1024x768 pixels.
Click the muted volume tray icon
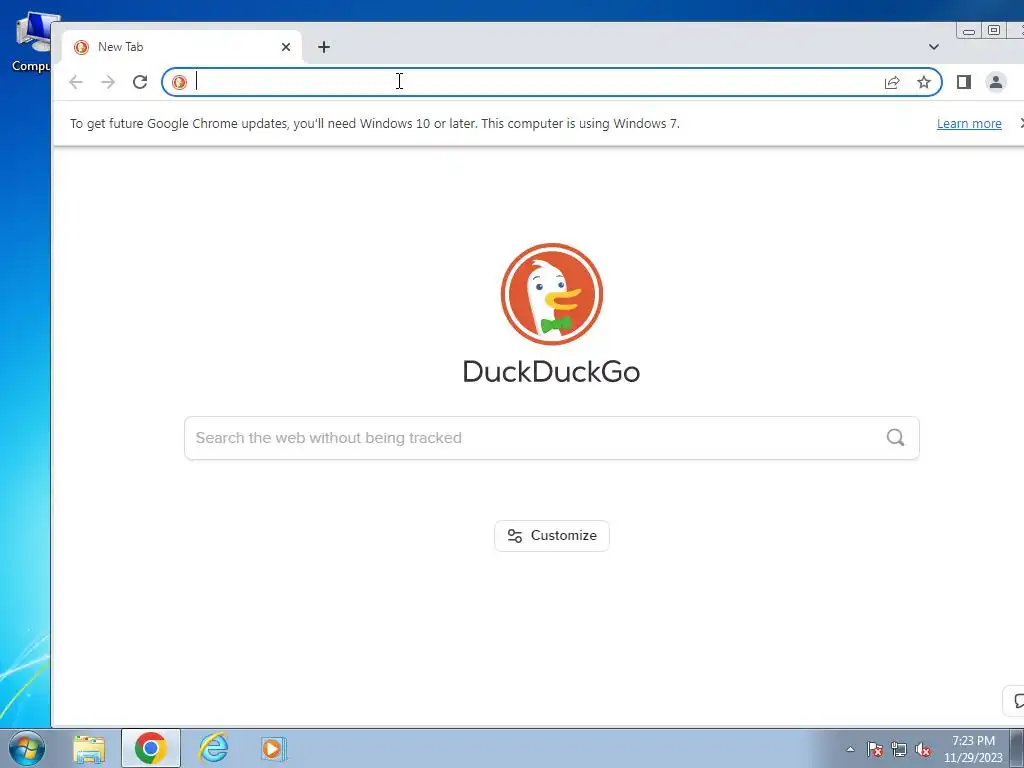(x=923, y=749)
